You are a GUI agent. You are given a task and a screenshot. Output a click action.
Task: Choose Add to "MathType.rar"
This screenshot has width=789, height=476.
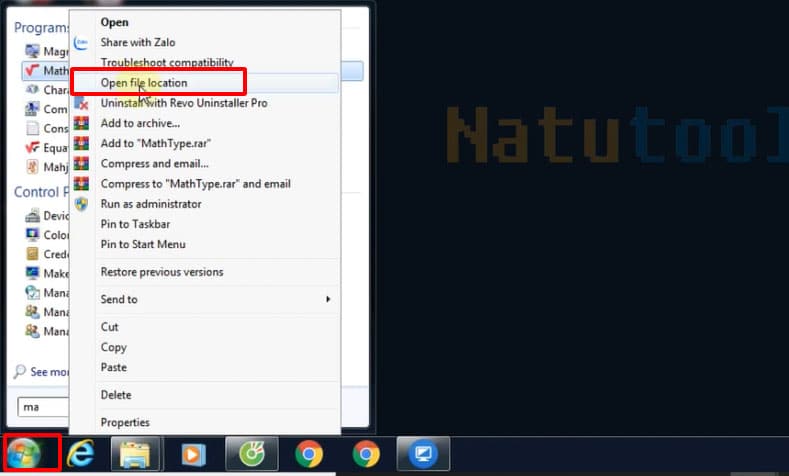click(156, 143)
